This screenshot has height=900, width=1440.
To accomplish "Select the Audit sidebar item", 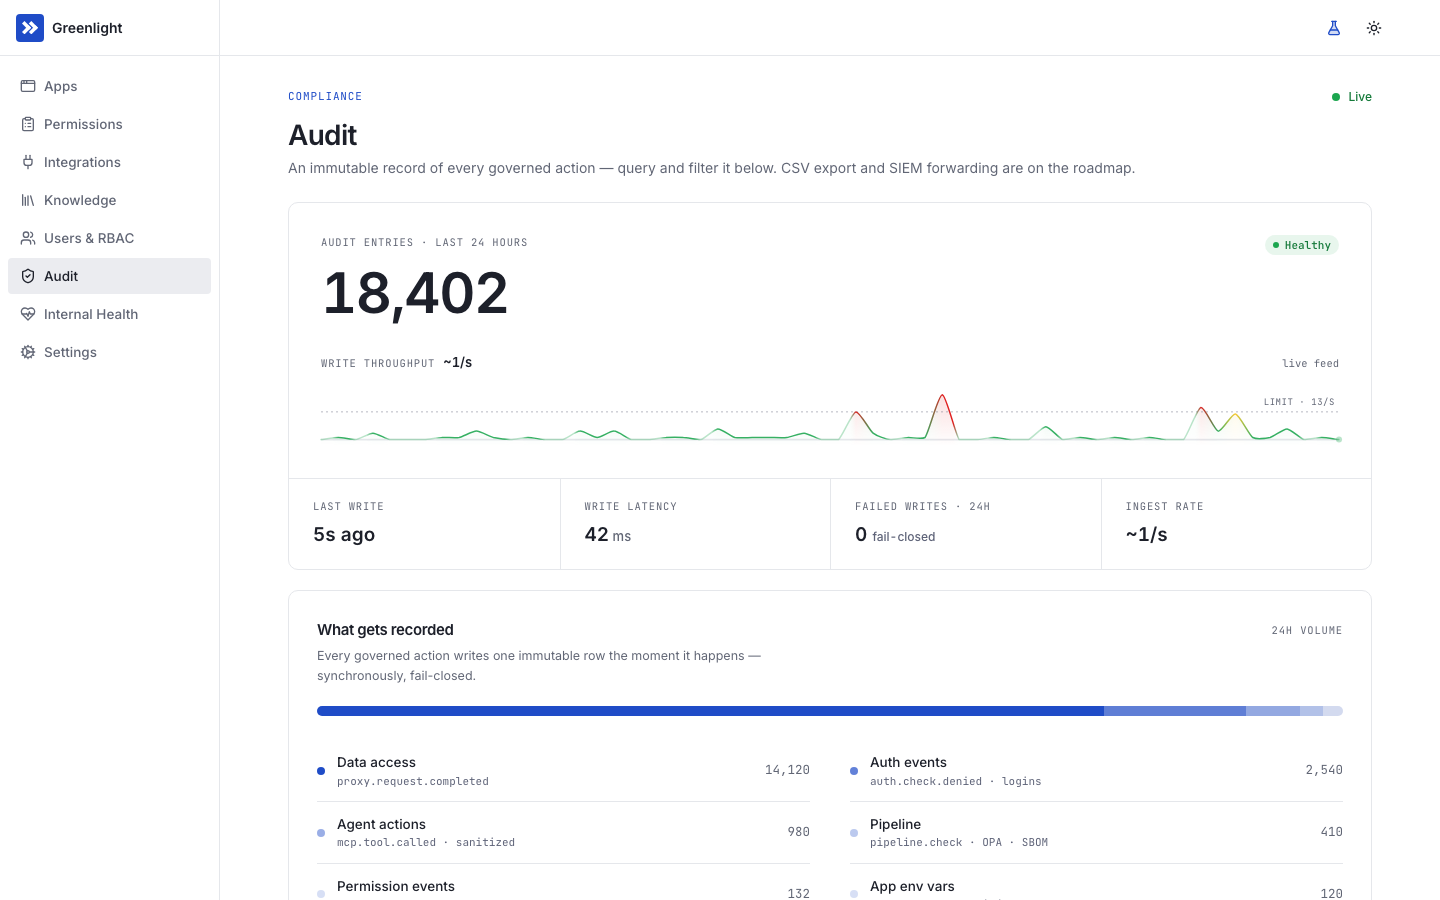I will click(x=109, y=276).
